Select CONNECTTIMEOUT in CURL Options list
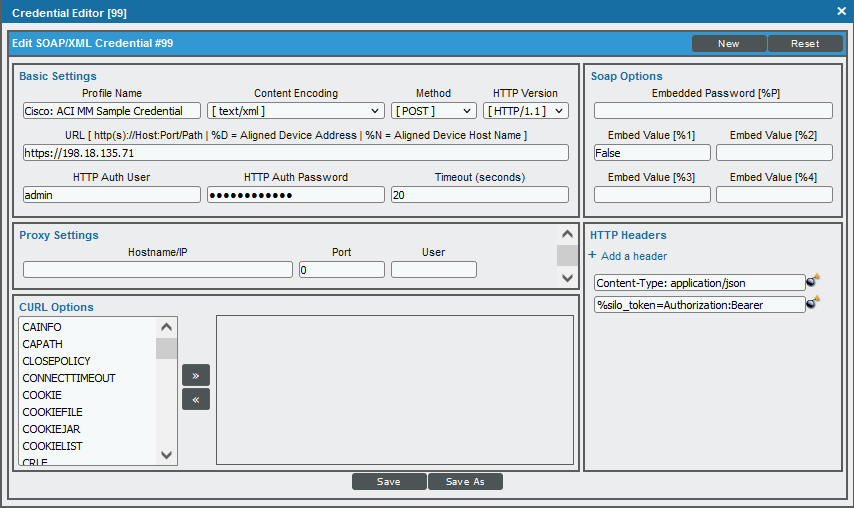854x508 pixels. click(87, 378)
